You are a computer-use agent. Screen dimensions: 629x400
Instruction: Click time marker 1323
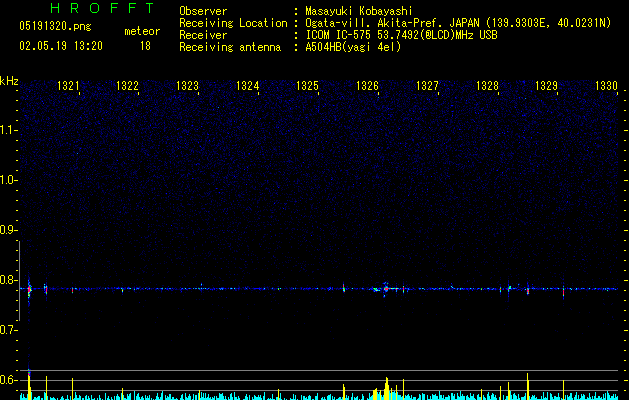(187, 86)
